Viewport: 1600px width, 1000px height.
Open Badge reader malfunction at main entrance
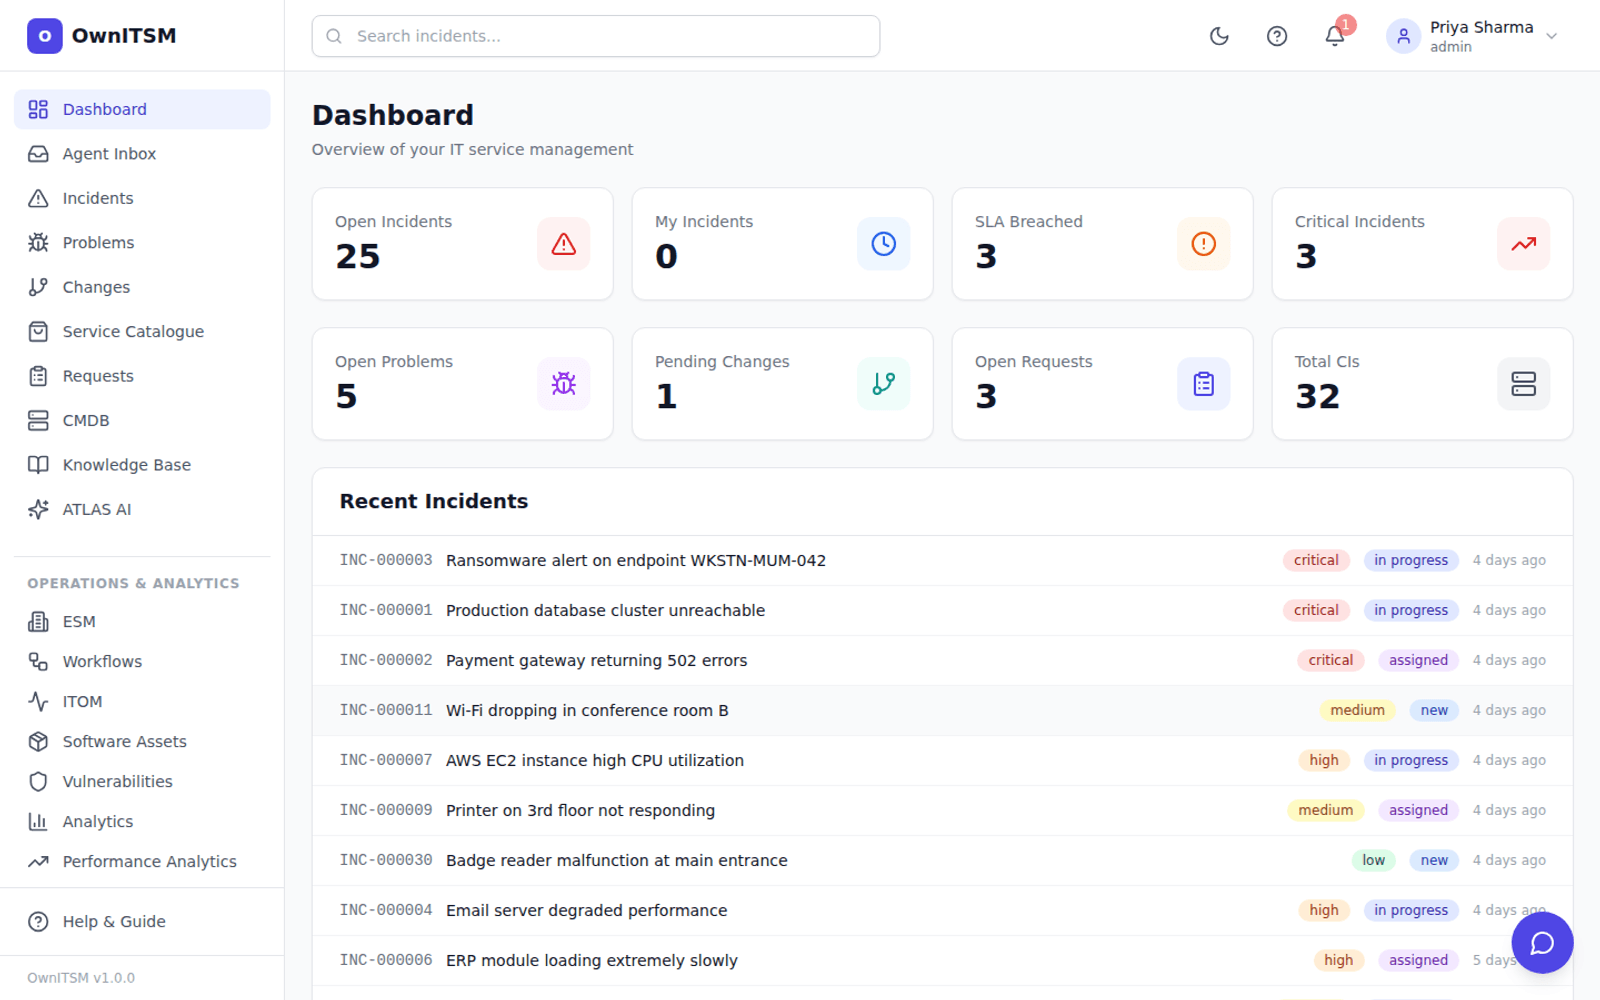pos(942,861)
